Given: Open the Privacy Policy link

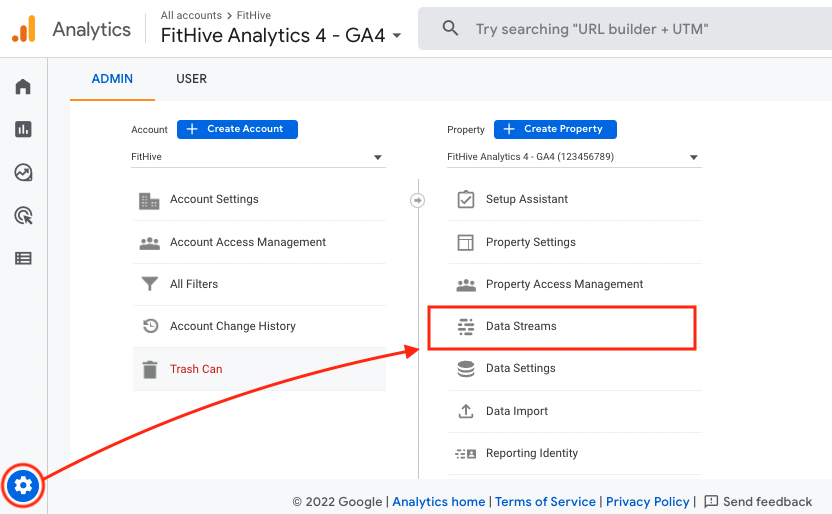Looking at the screenshot, I should coord(647,501).
